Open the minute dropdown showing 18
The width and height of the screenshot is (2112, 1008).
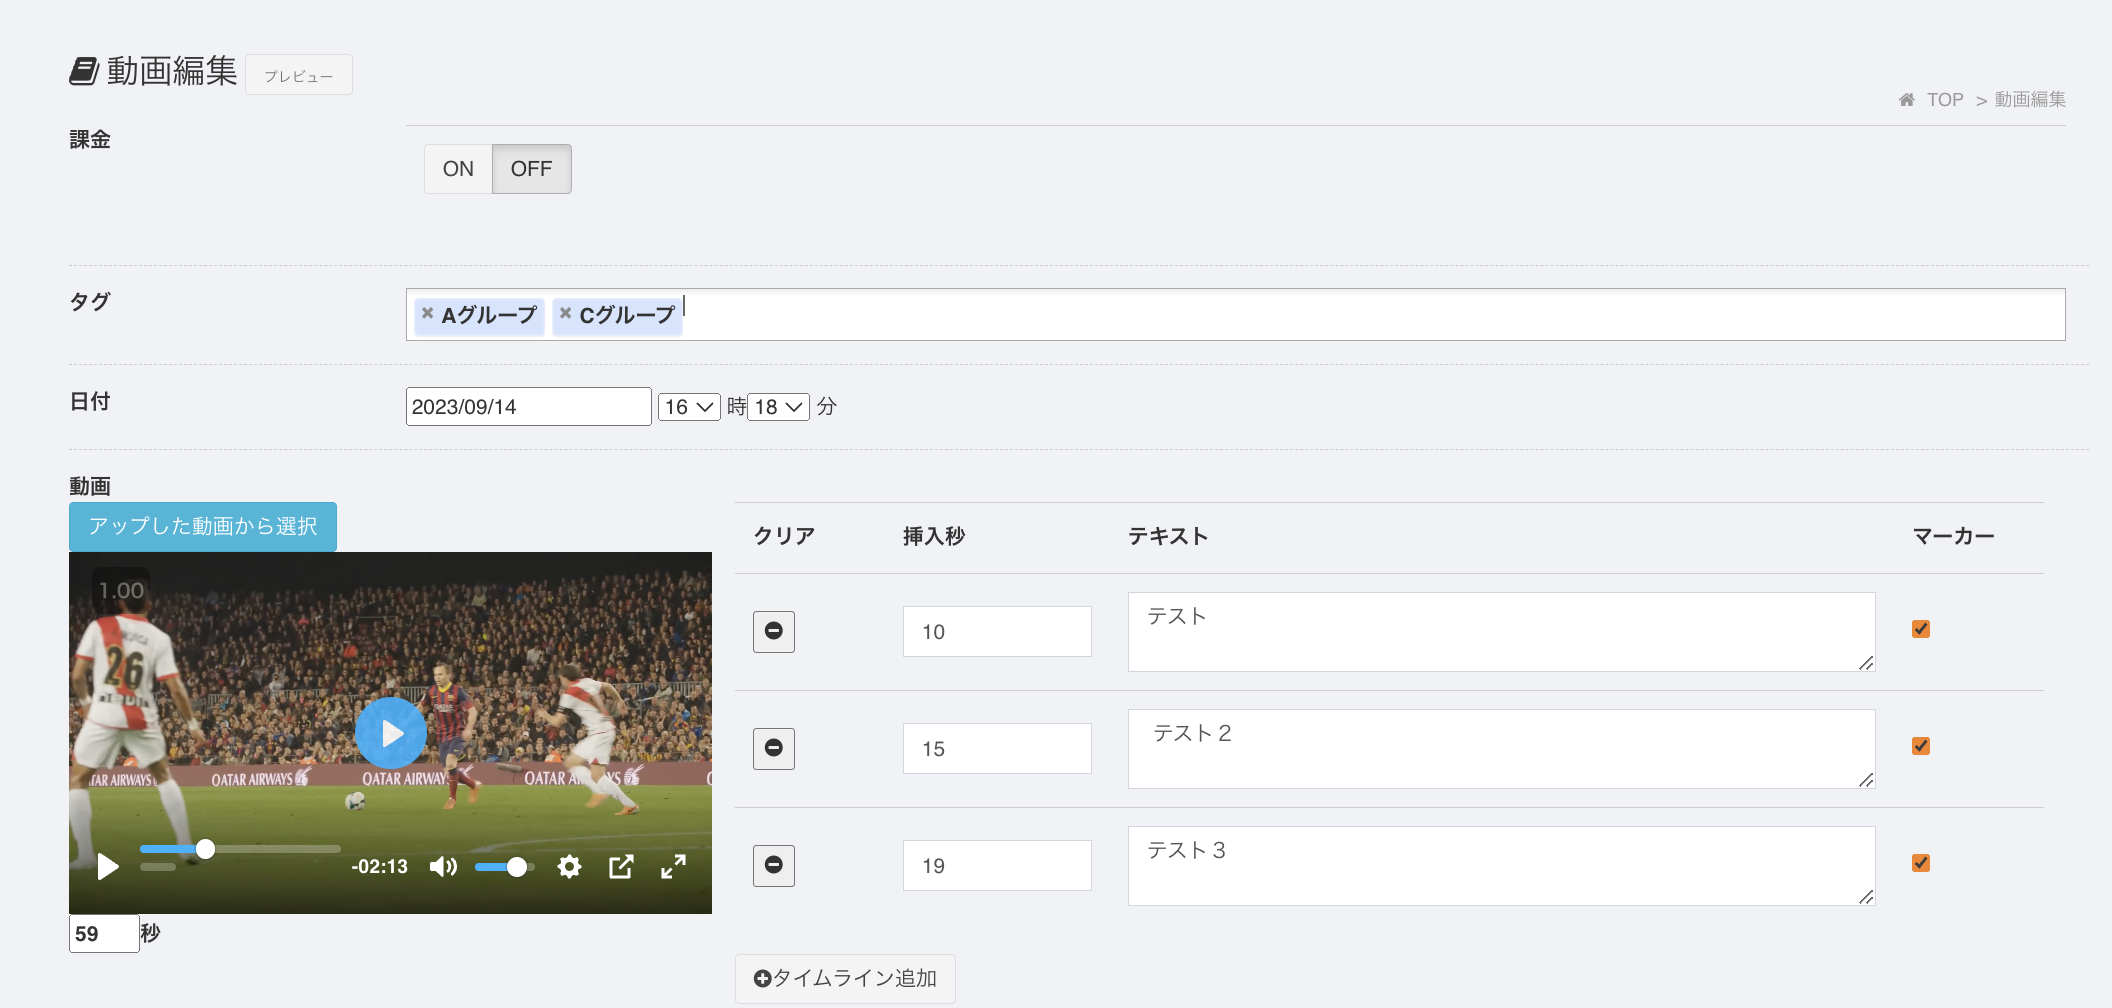[x=779, y=407]
